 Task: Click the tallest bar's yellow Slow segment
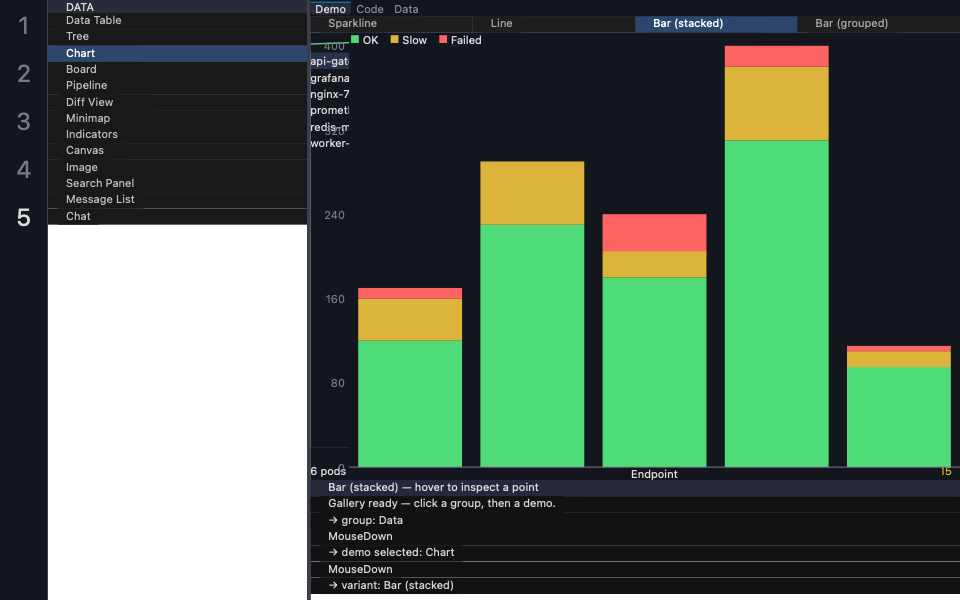(776, 103)
